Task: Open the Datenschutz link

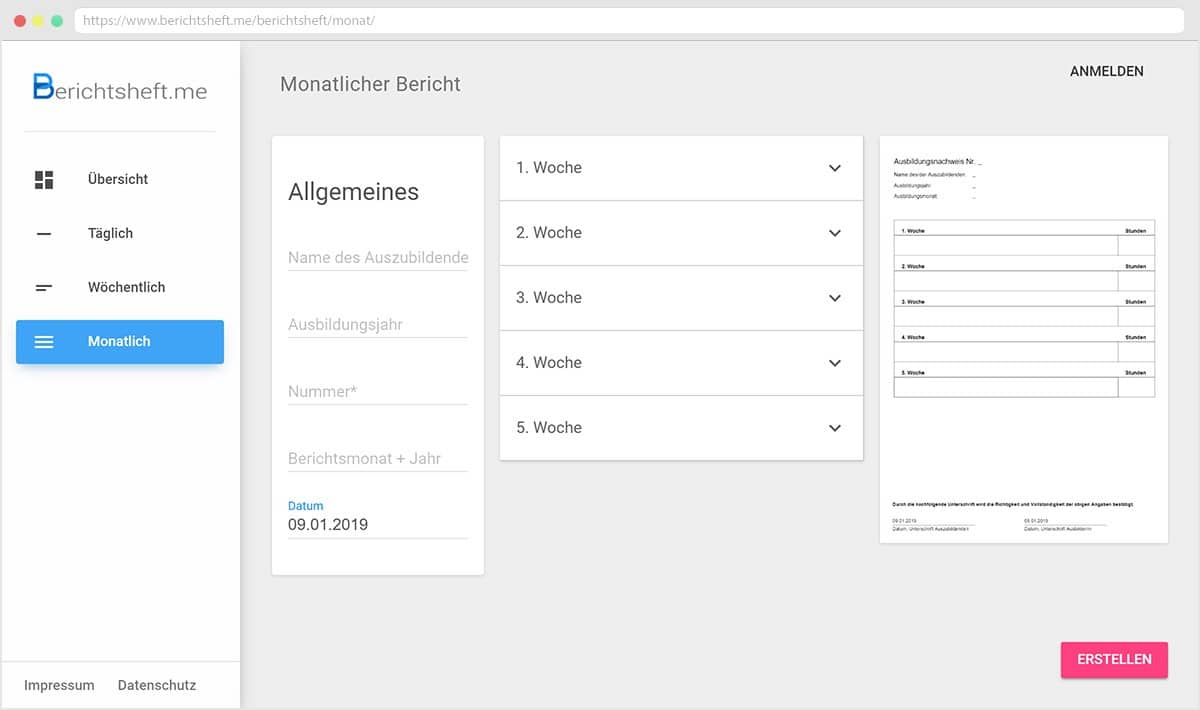Action: (x=157, y=686)
